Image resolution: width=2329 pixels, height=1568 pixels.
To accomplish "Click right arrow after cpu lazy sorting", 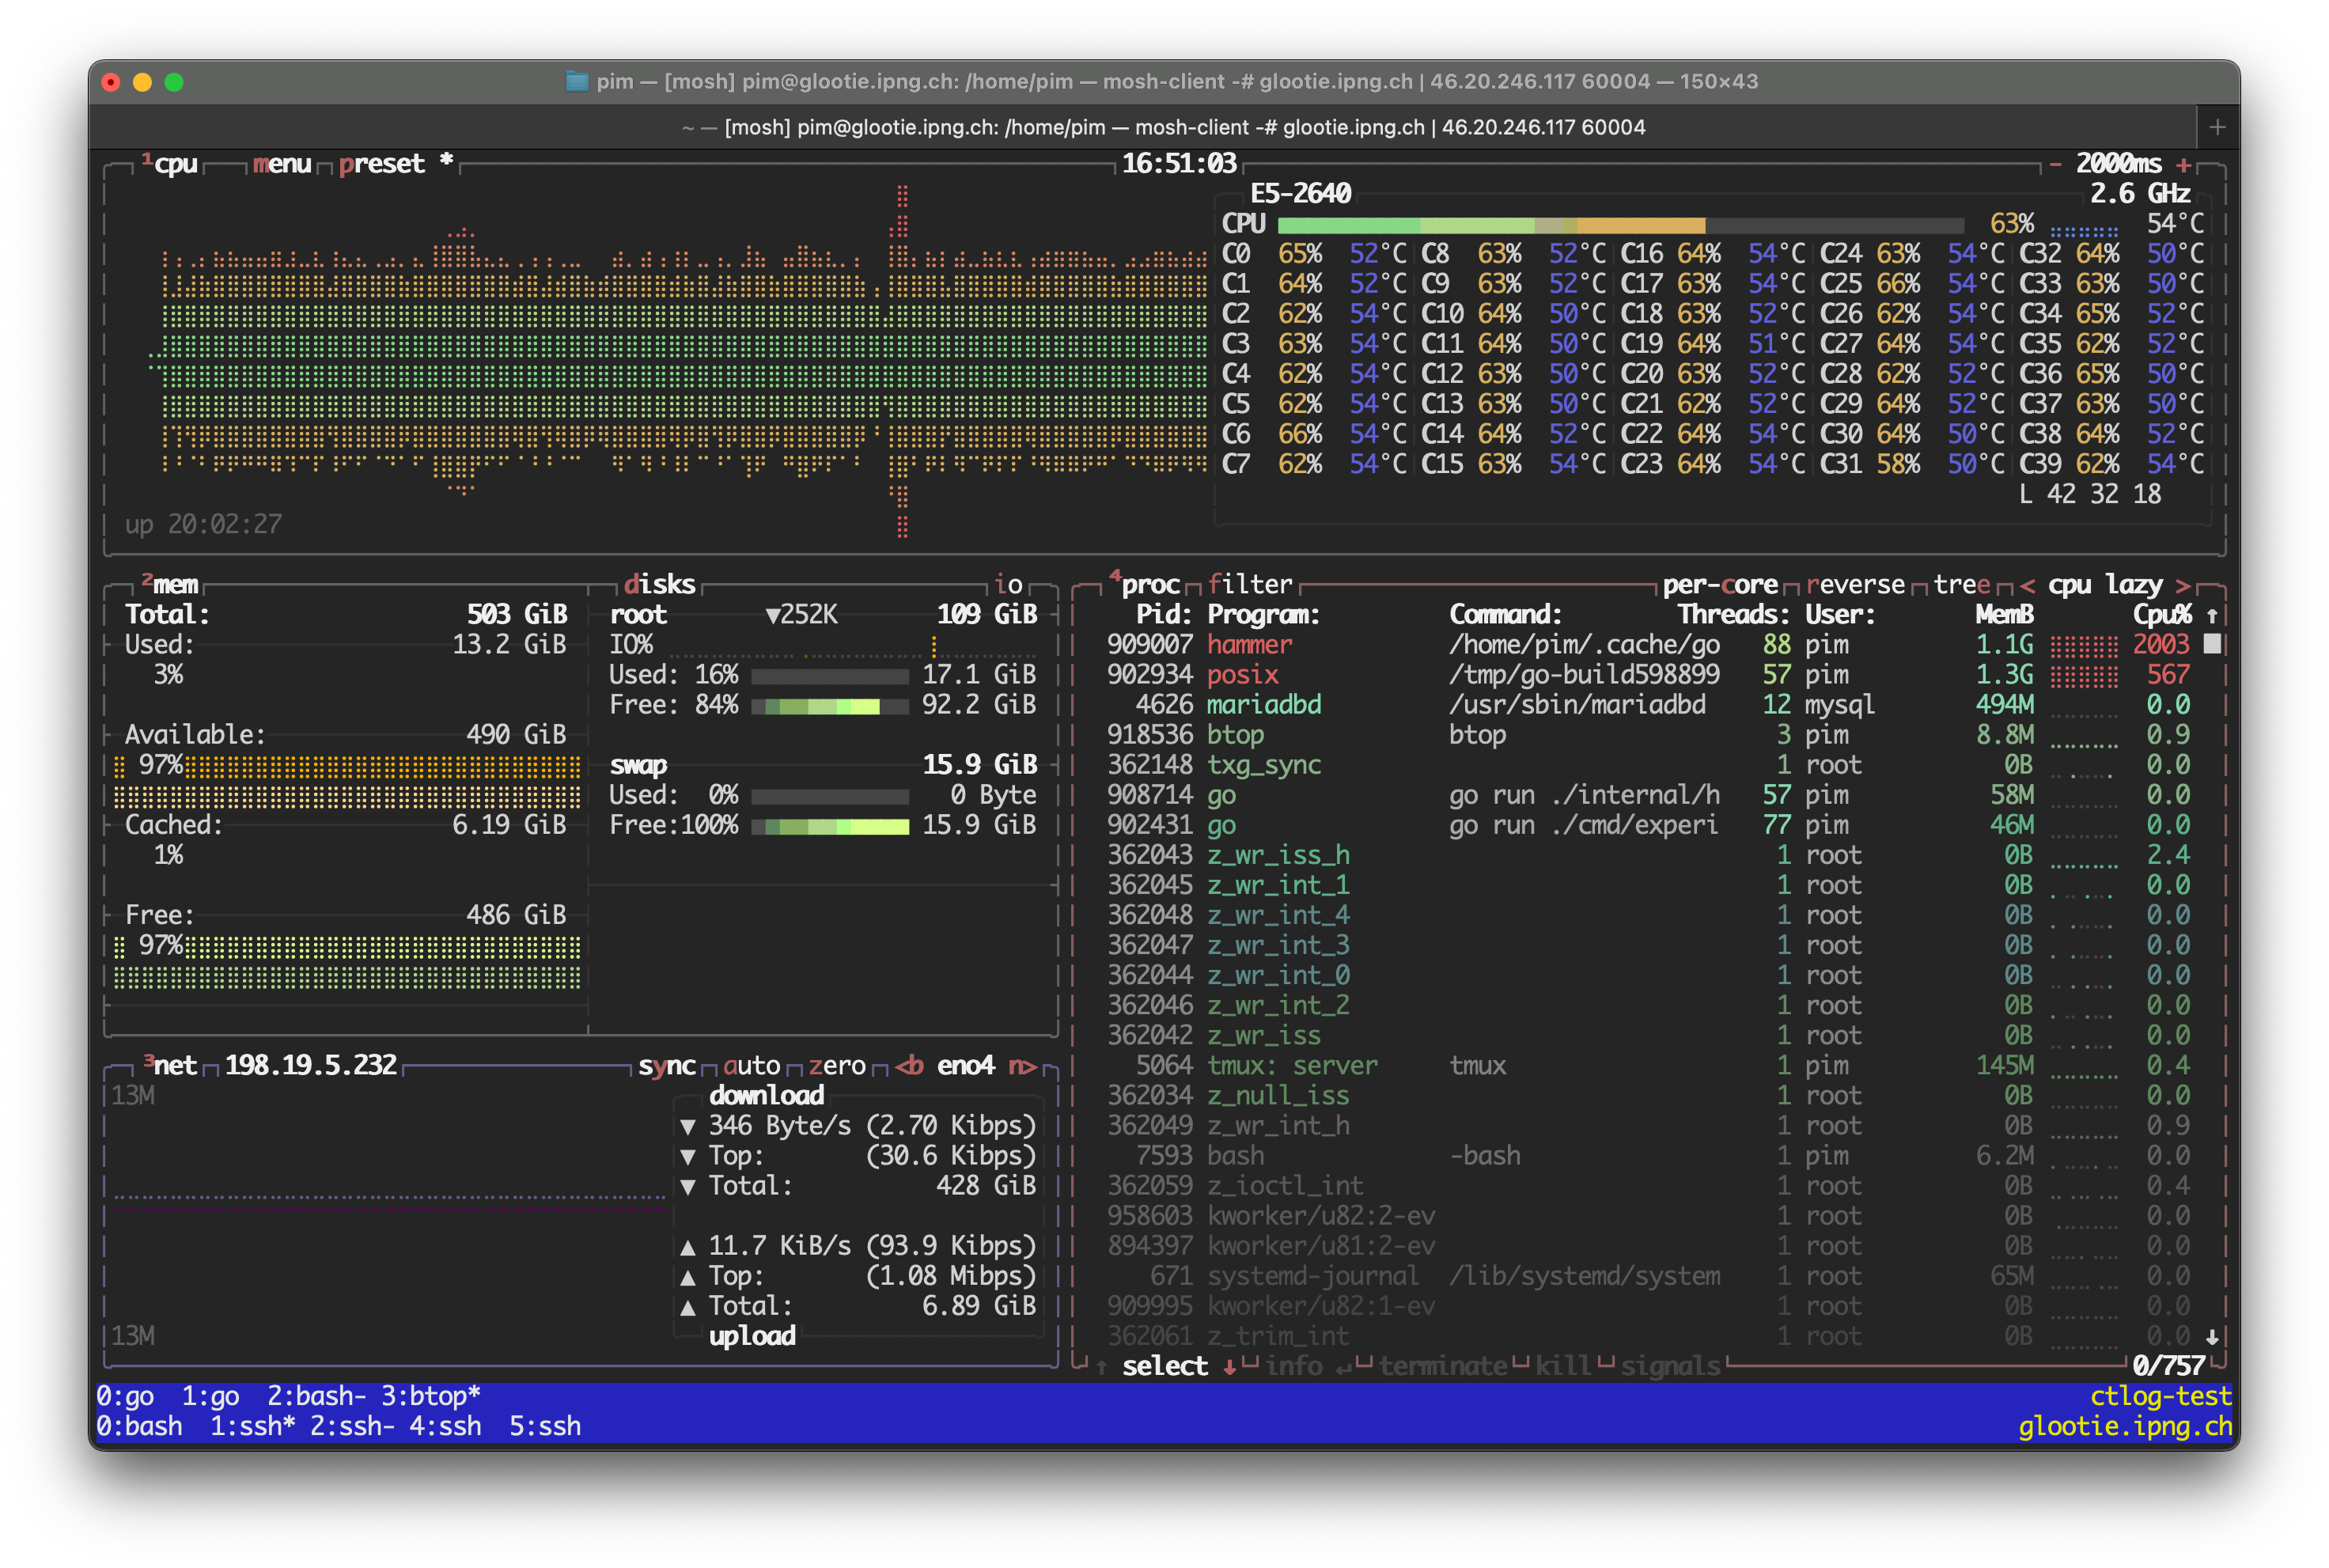I will click(2183, 585).
